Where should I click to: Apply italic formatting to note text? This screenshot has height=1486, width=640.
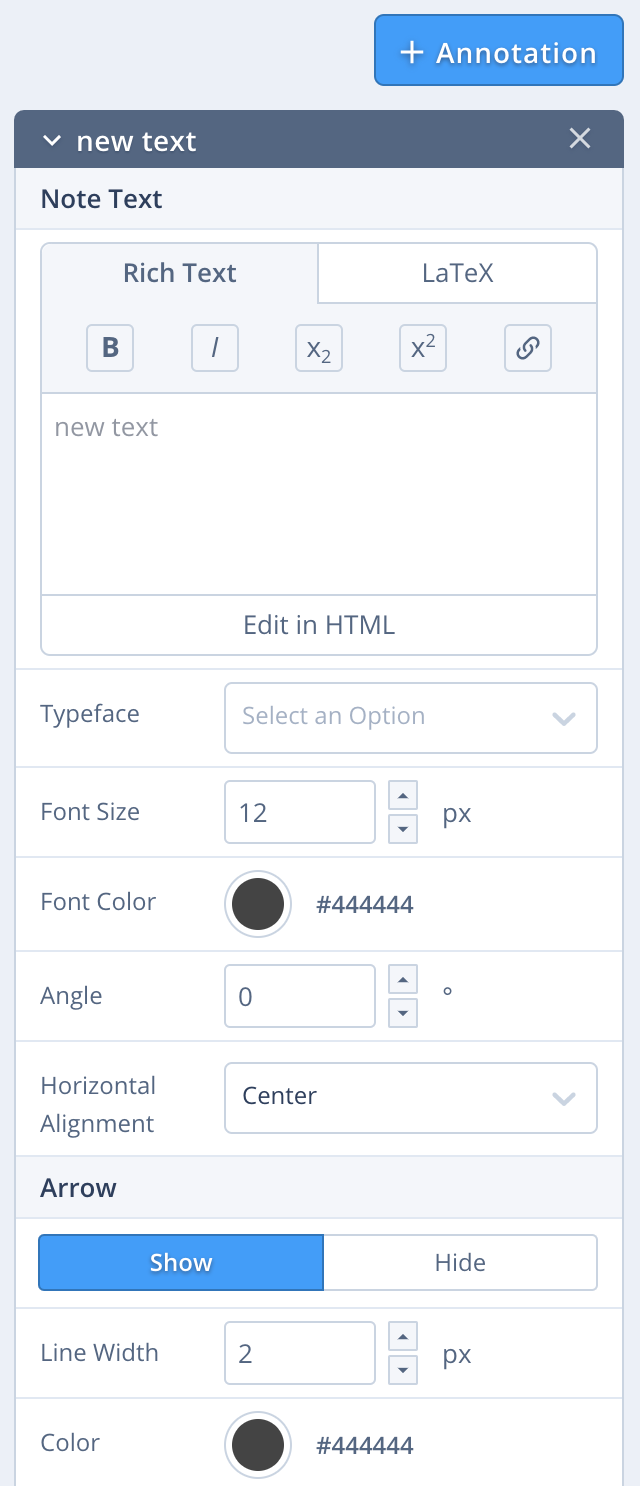pyautogui.click(x=214, y=348)
